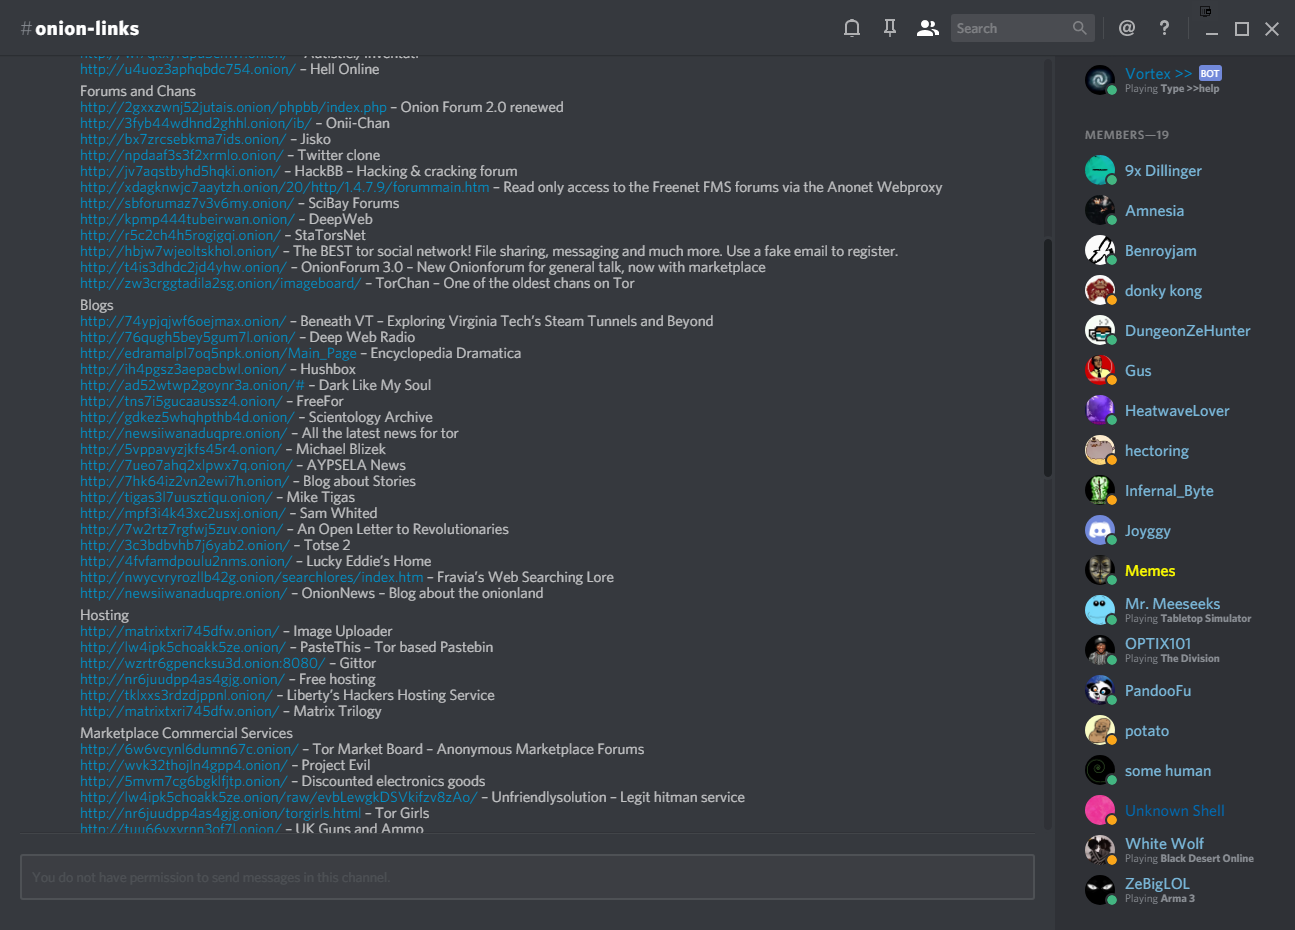Click the help question mark icon

click(1164, 29)
